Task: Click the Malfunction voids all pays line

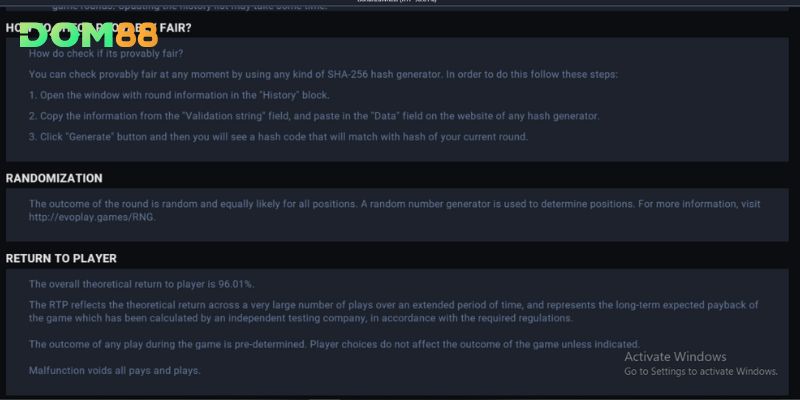Action: (x=114, y=370)
